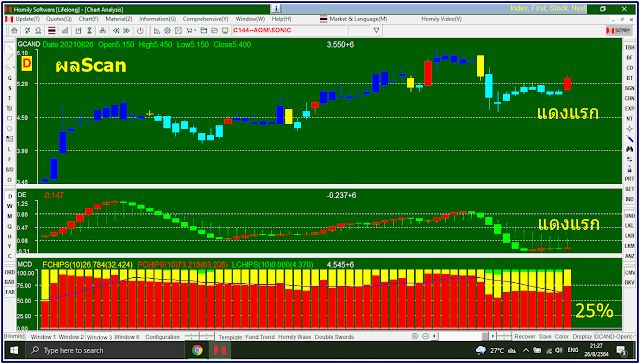This screenshot has height=364, width=640.
Task: Select the crosshair star tool
Action: click(630, 129)
